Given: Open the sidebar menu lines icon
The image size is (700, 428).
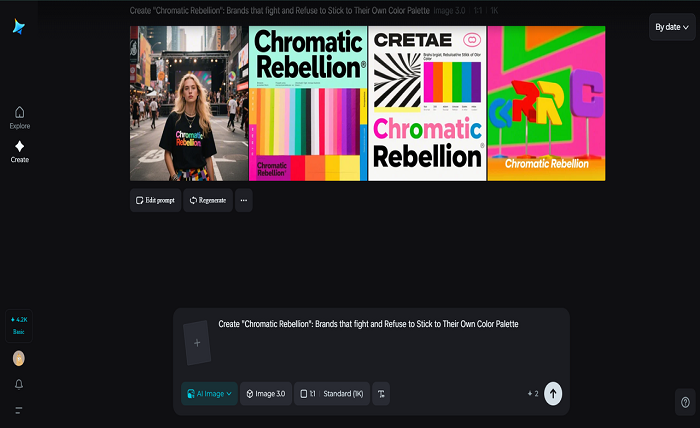Looking at the screenshot, I should click(19, 409).
